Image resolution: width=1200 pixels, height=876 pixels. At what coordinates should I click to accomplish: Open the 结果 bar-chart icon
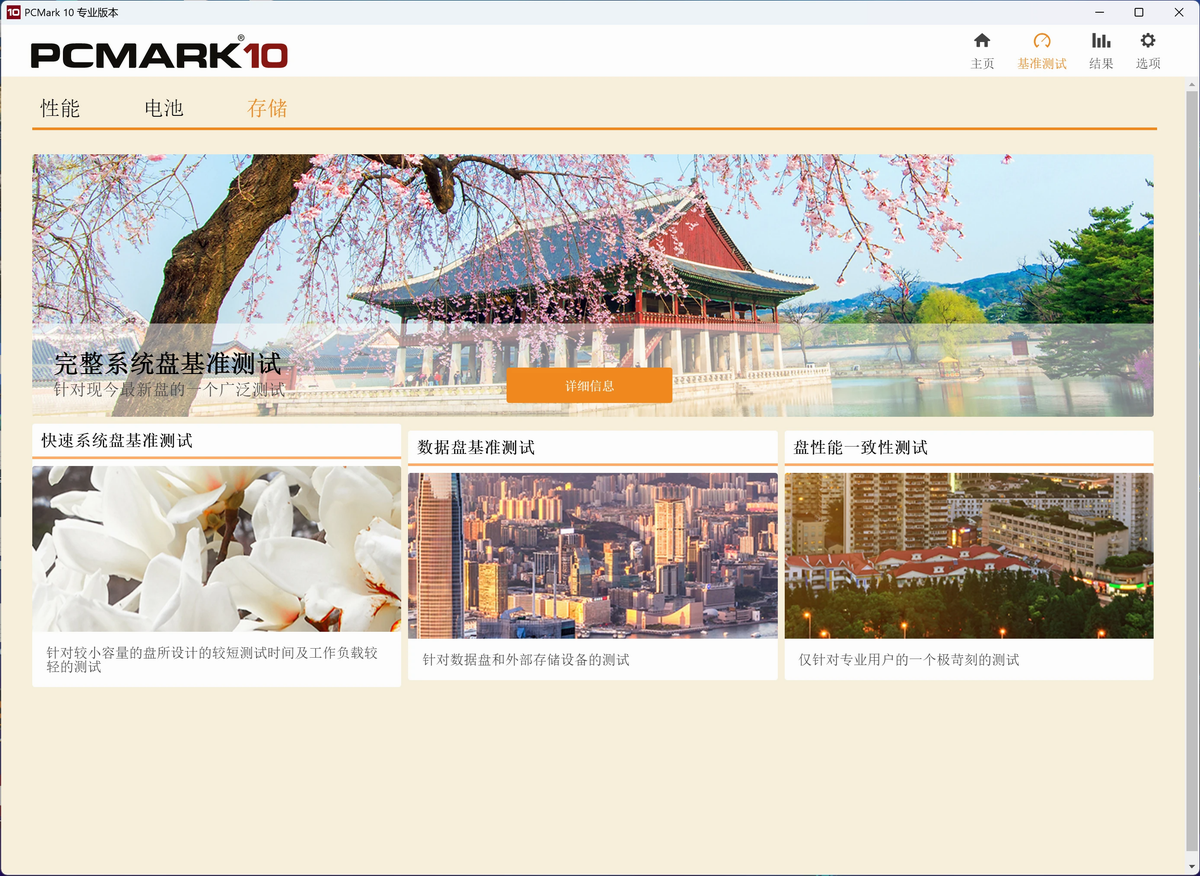tap(1101, 41)
